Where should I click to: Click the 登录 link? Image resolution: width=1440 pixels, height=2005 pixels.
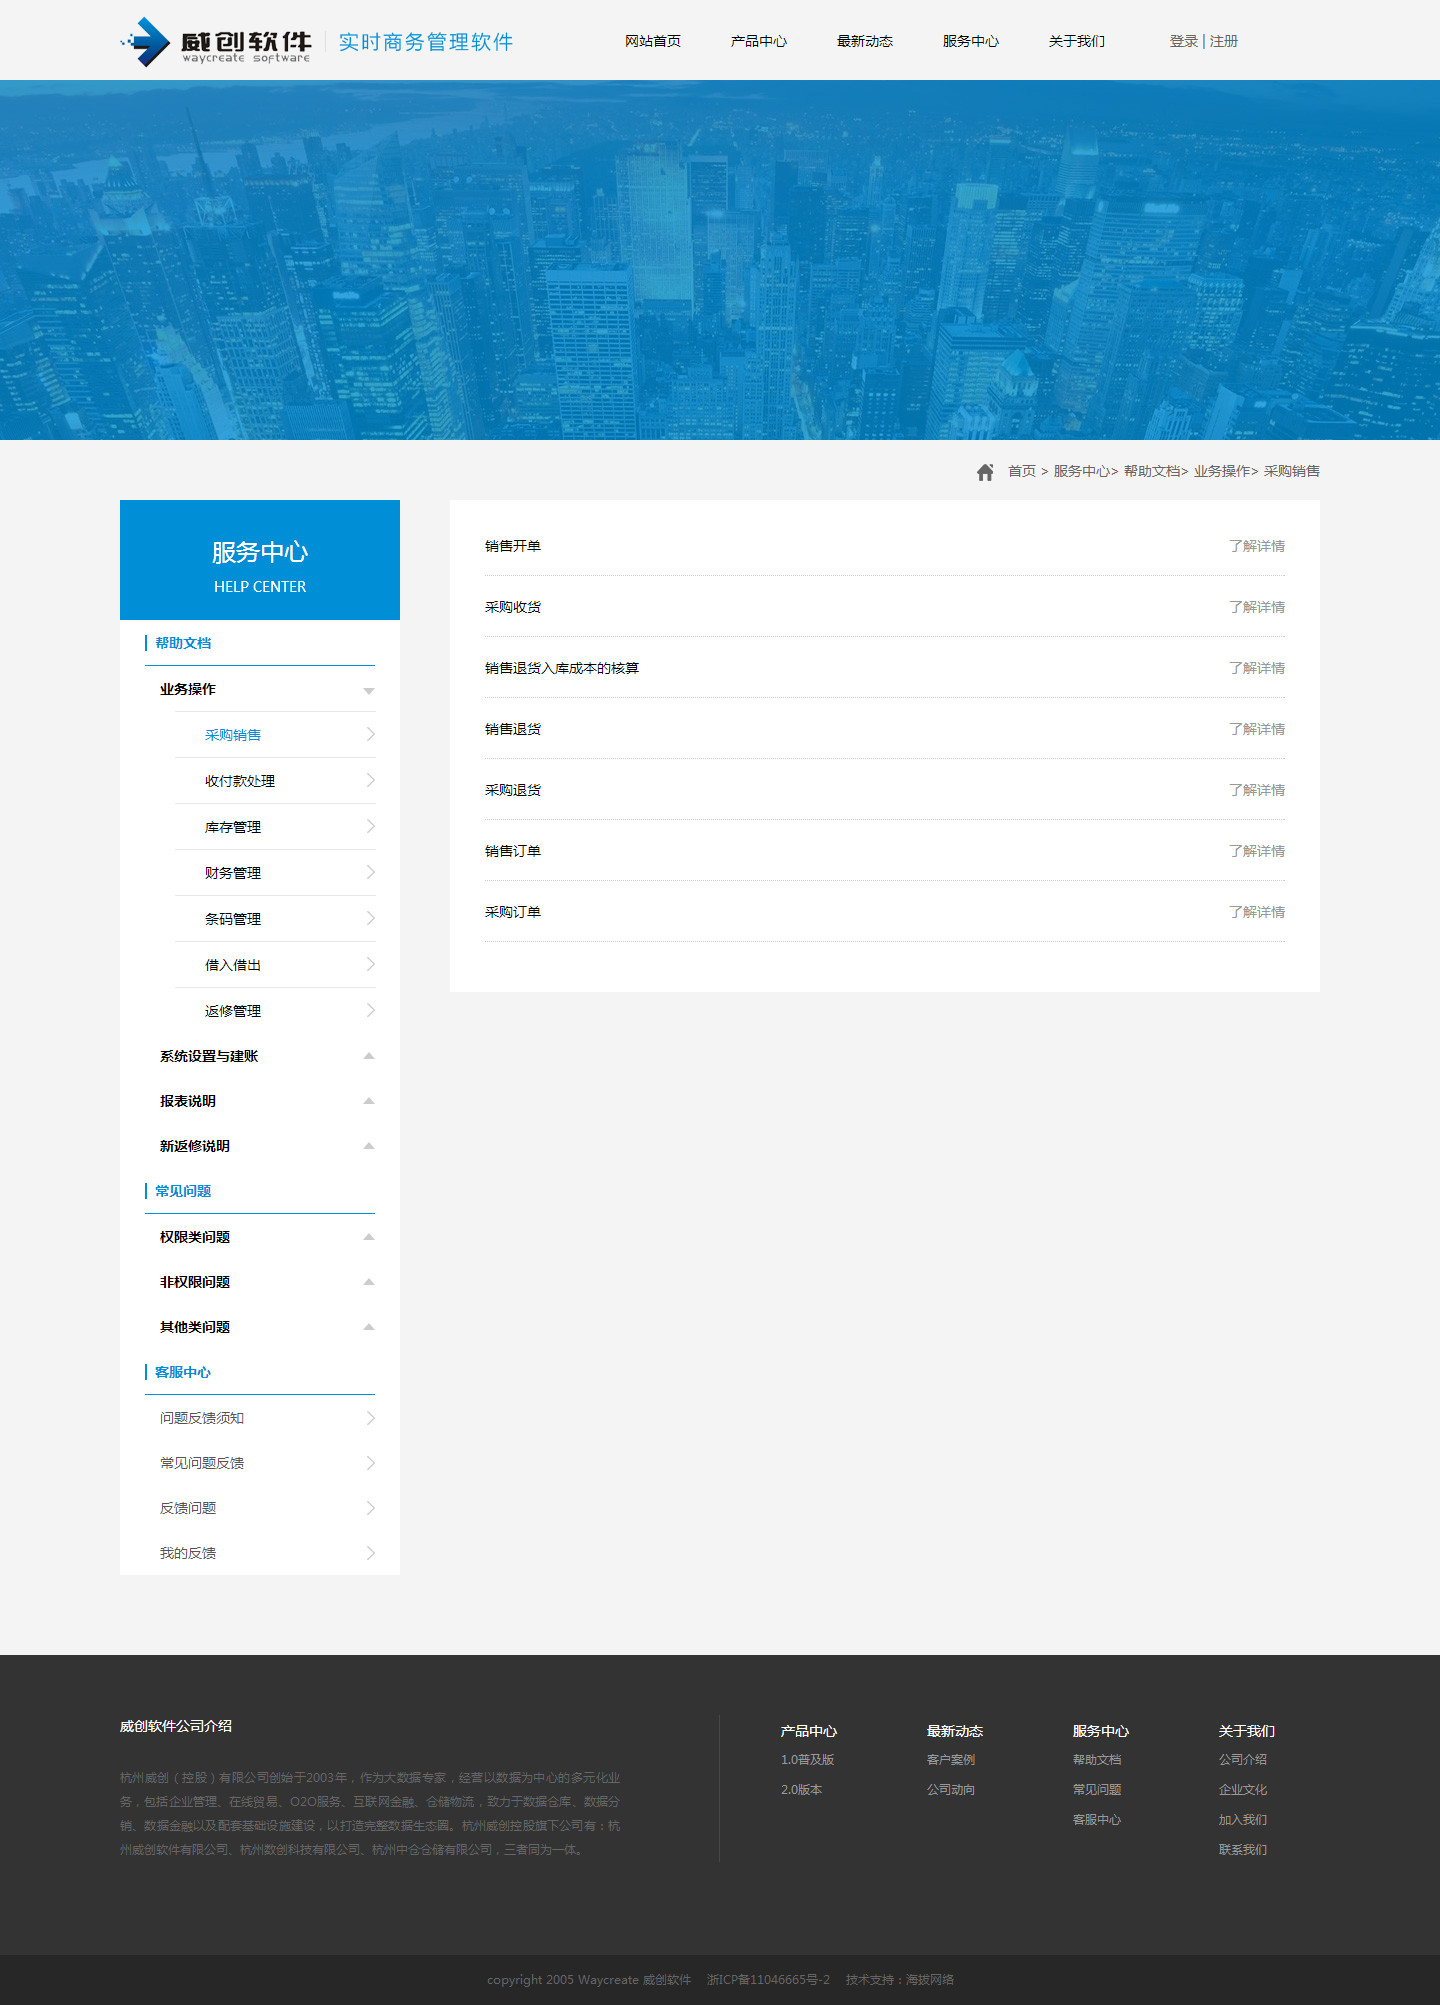(x=1184, y=41)
